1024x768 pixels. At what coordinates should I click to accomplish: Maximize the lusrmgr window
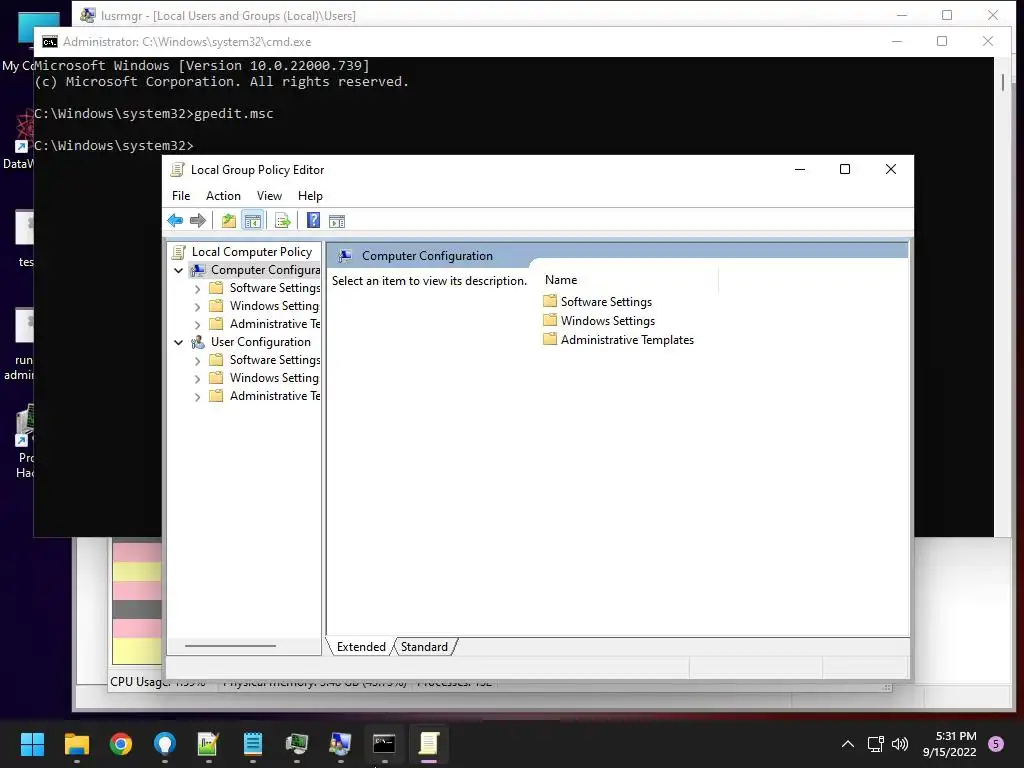point(947,15)
